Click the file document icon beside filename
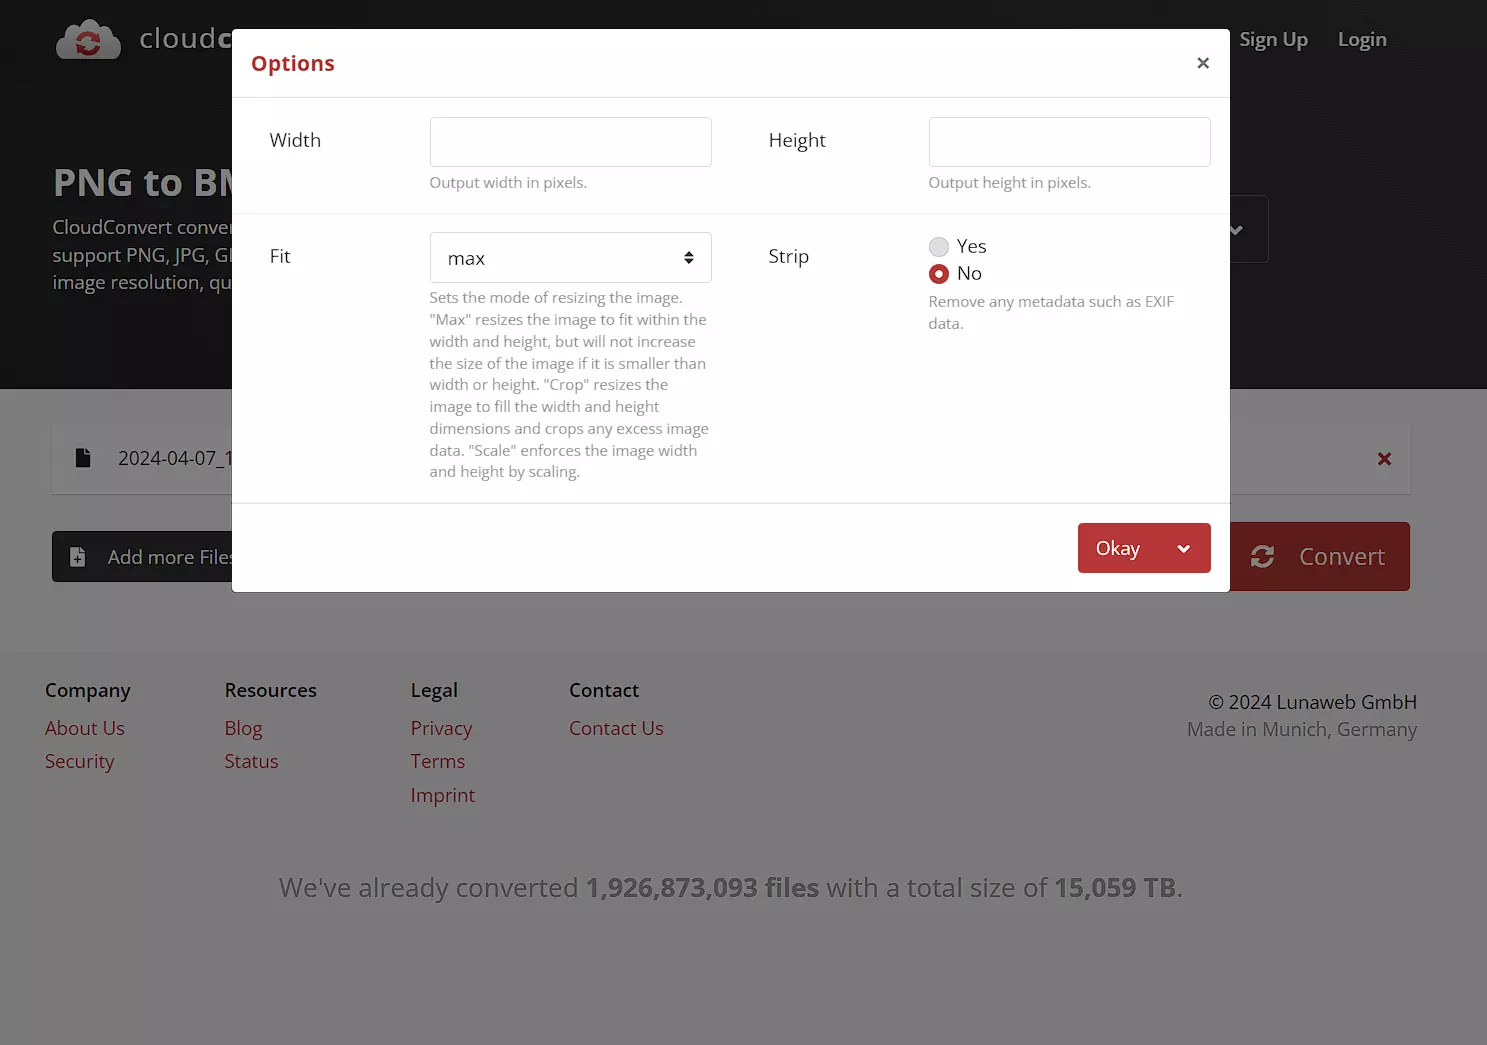 click(83, 458)
